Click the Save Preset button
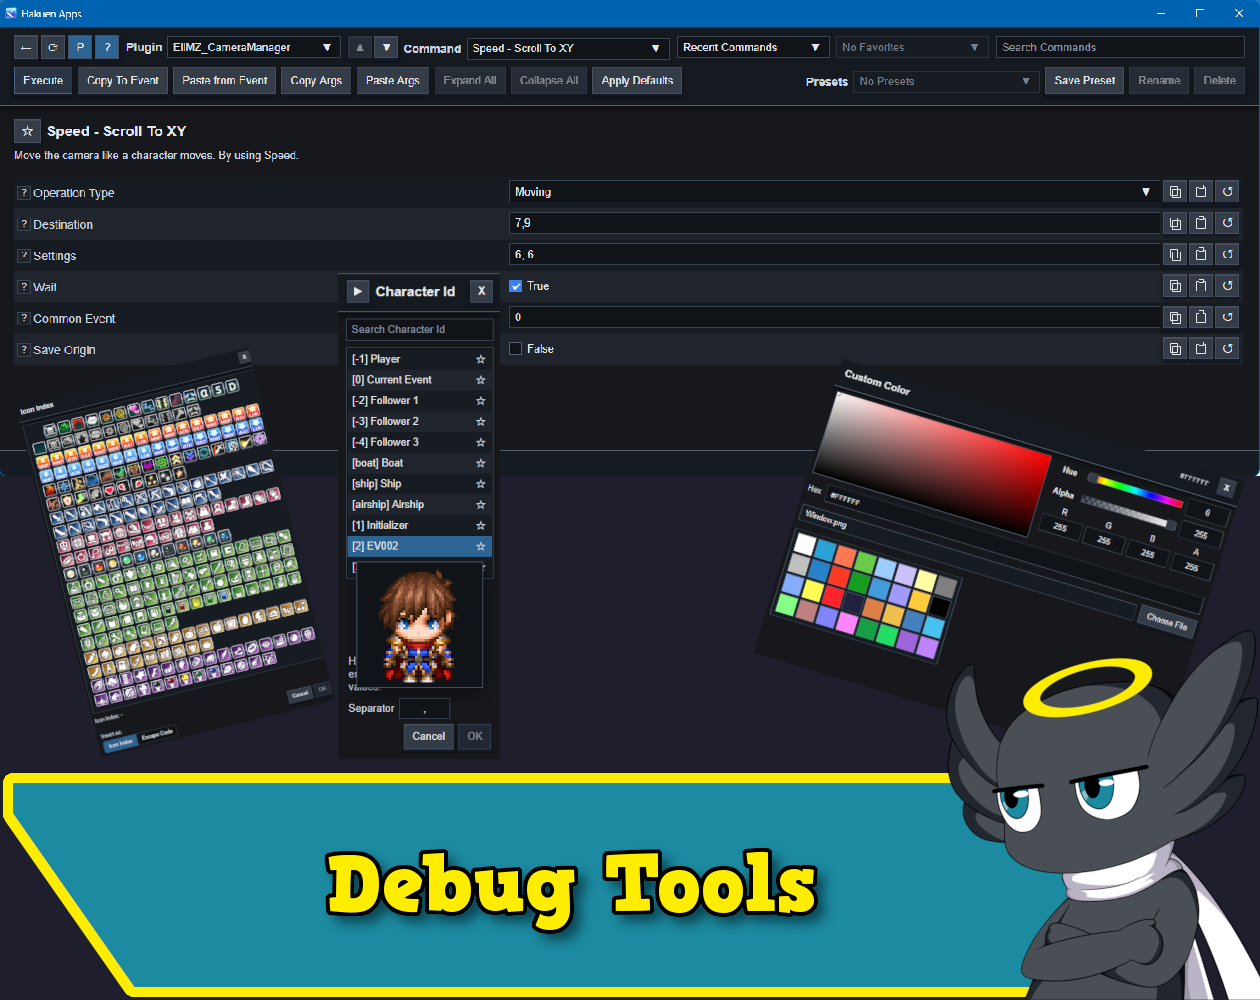The height and width of the screenshot is (1000, 1260). point(1085,80)
